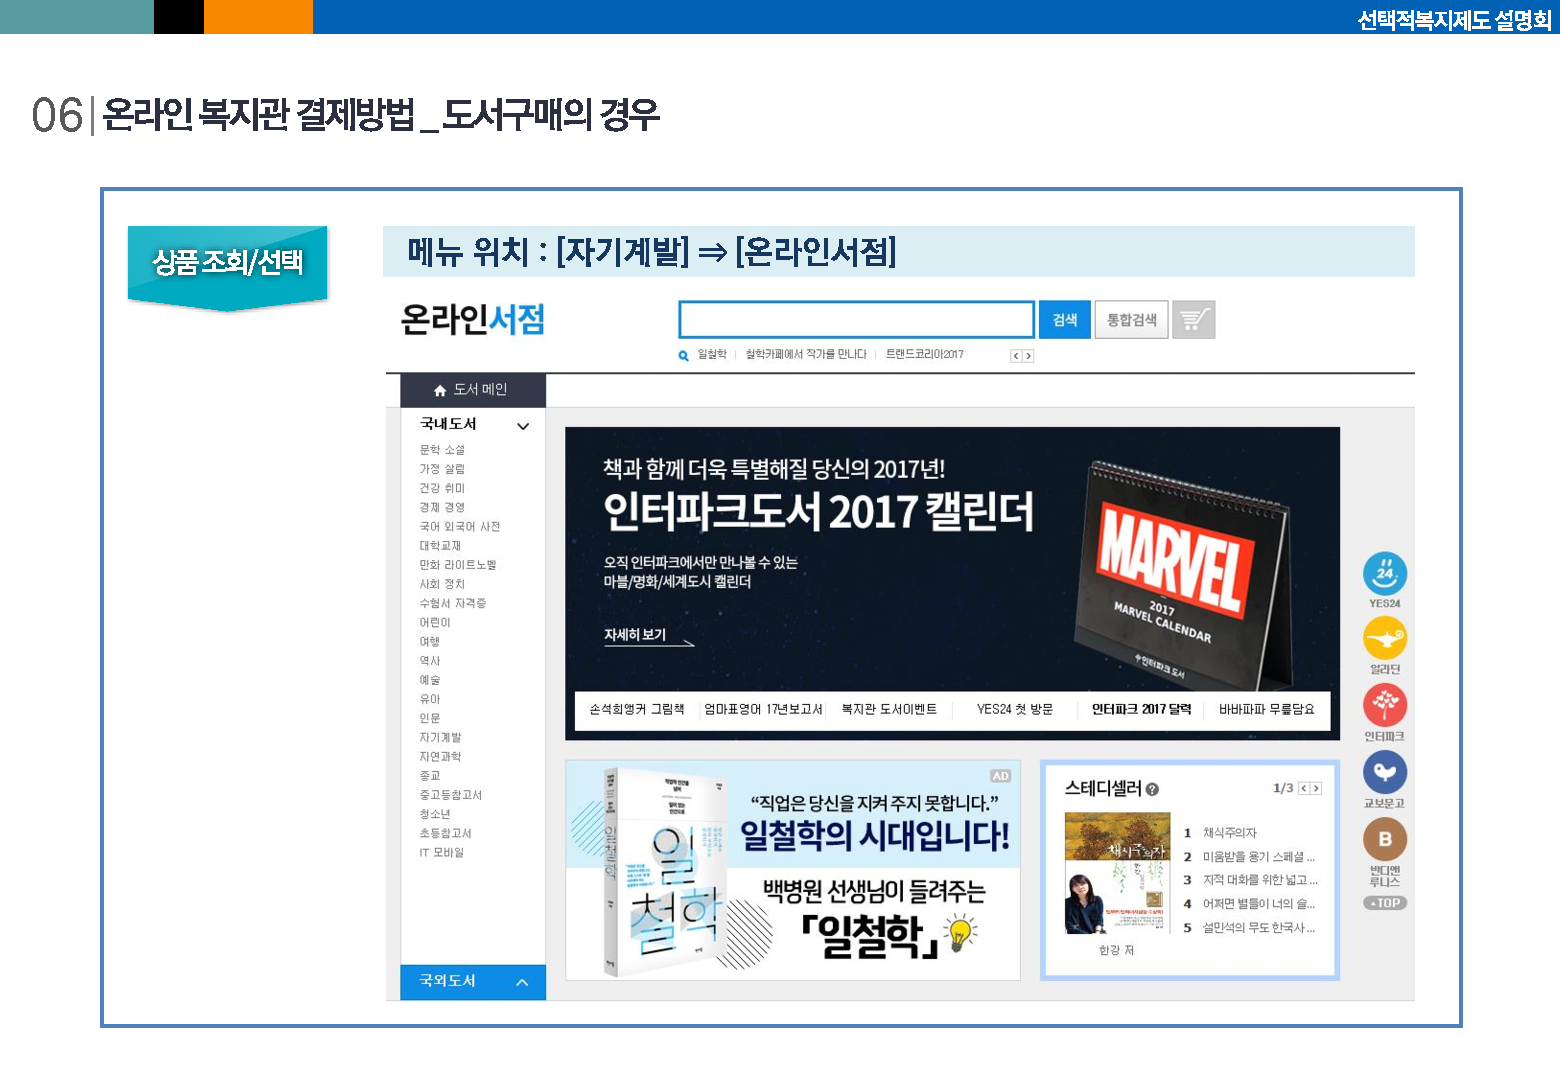Open the 만화 라이트노벨 category
Screen dimensions: 1560x1080
click(458, 565)
